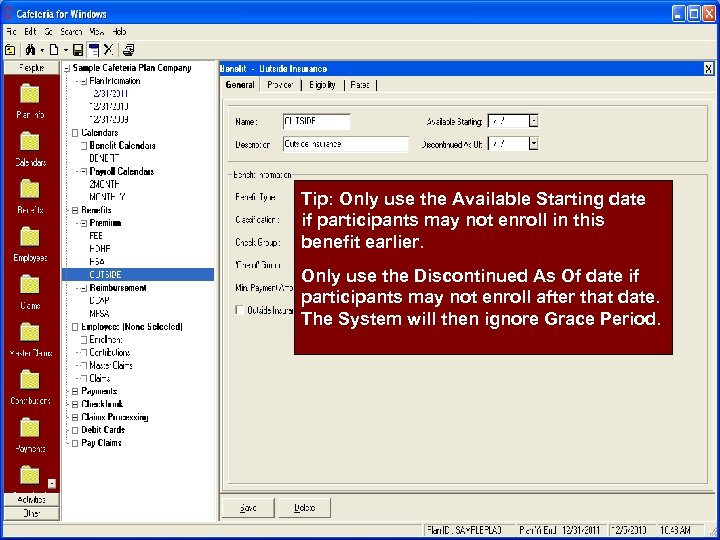
Task: Open the File menu
Action: [11, 32]
